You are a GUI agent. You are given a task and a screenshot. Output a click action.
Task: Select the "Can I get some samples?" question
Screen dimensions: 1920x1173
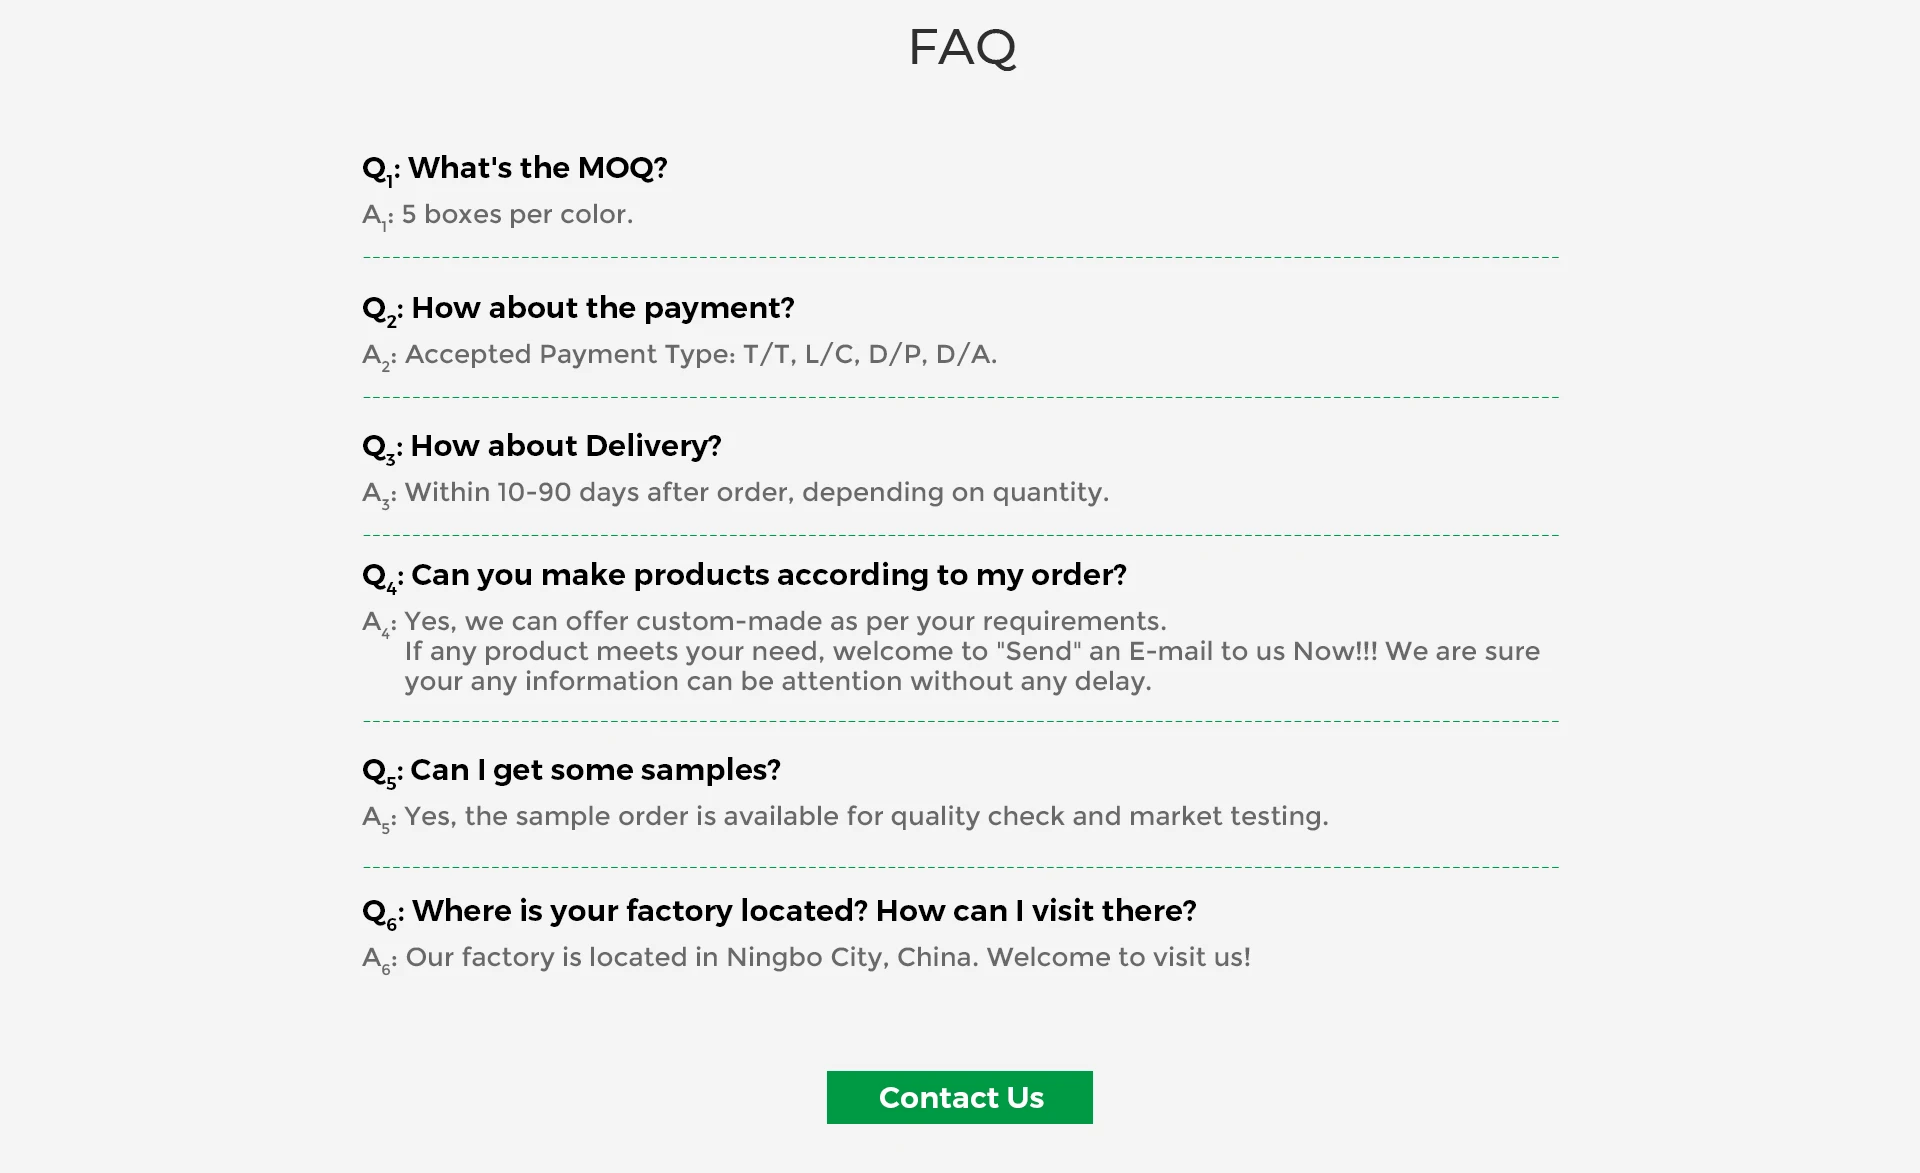[x=571, y=770]
